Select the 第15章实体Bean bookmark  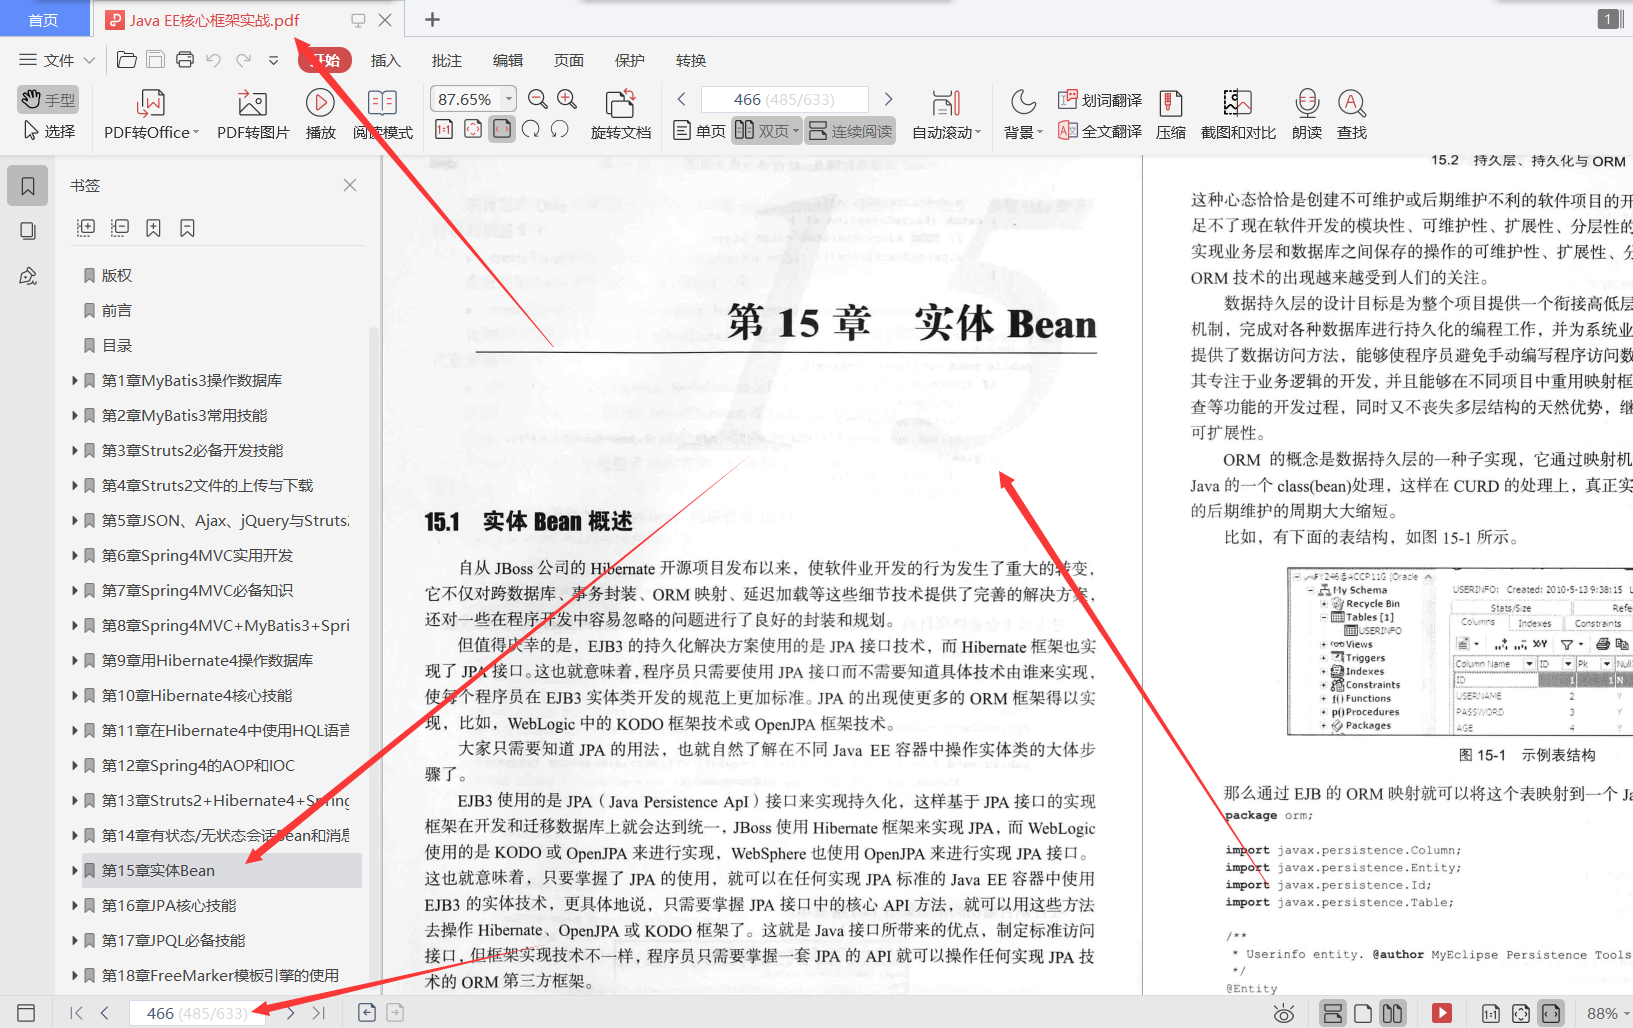222,870
